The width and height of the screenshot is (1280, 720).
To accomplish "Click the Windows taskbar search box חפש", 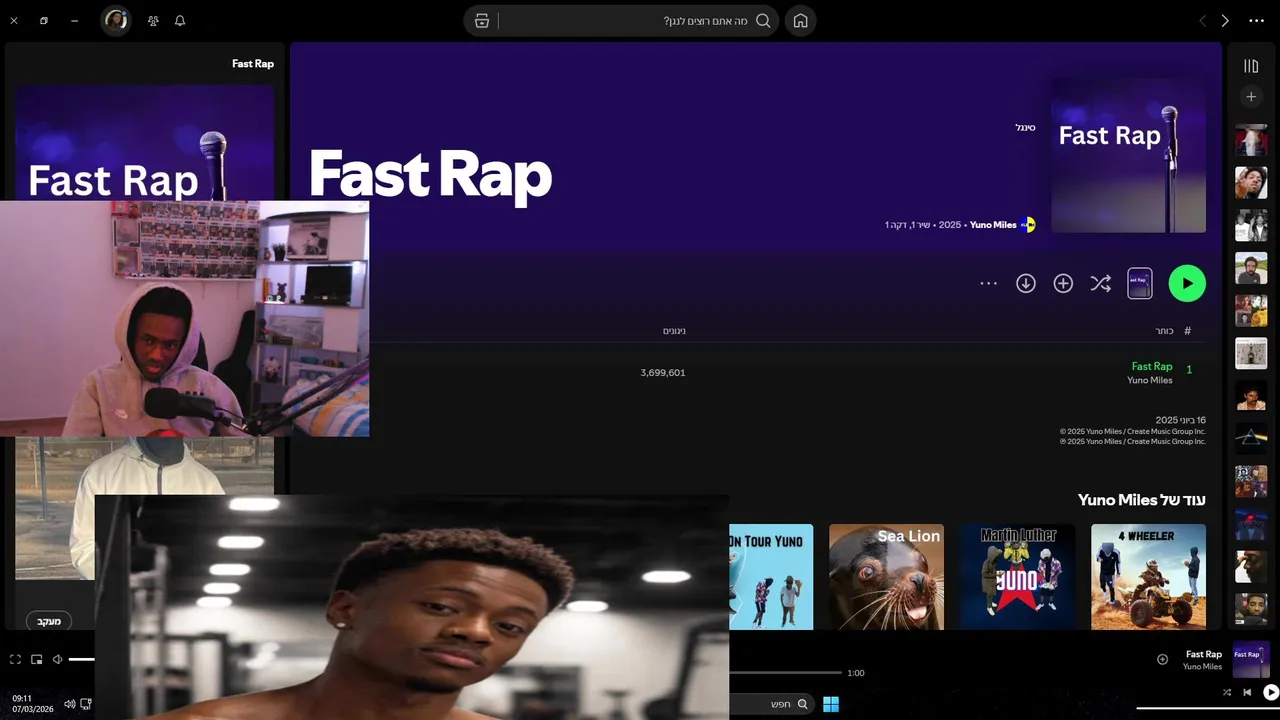I will coord(771,704).
